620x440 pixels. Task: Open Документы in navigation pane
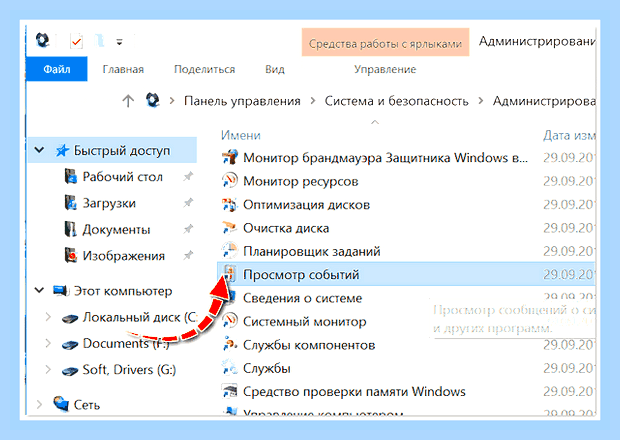[x=116, y=230]
